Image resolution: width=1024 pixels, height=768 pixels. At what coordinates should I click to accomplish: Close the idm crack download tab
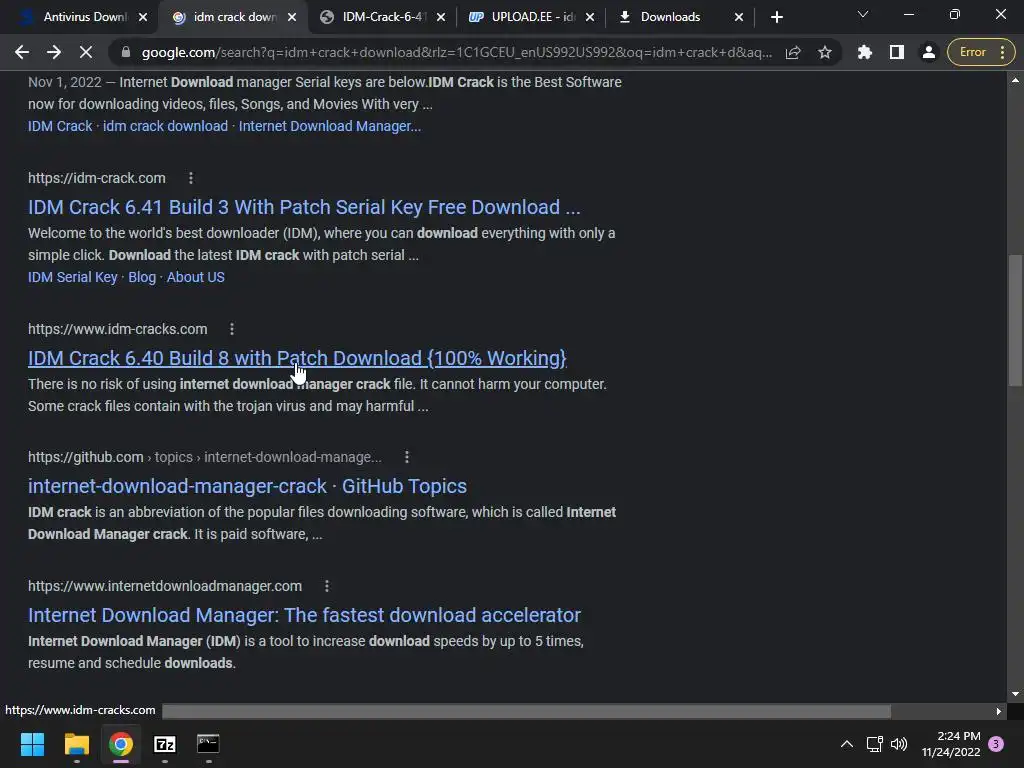292,18
